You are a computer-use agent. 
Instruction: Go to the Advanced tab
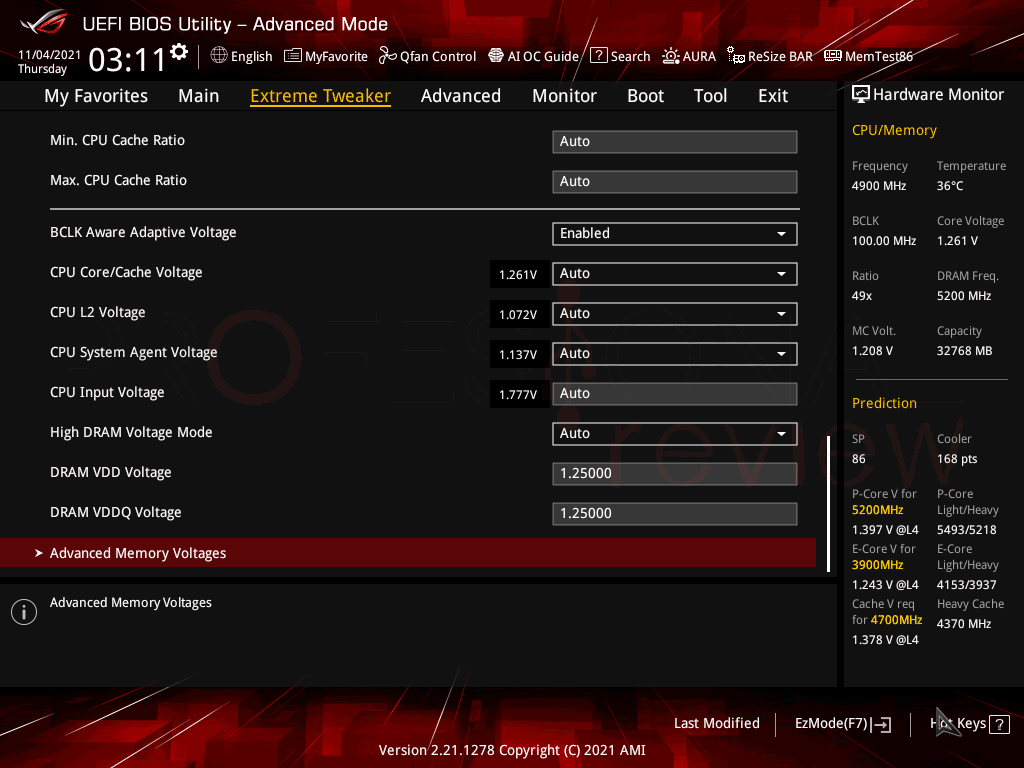point(460,96)
